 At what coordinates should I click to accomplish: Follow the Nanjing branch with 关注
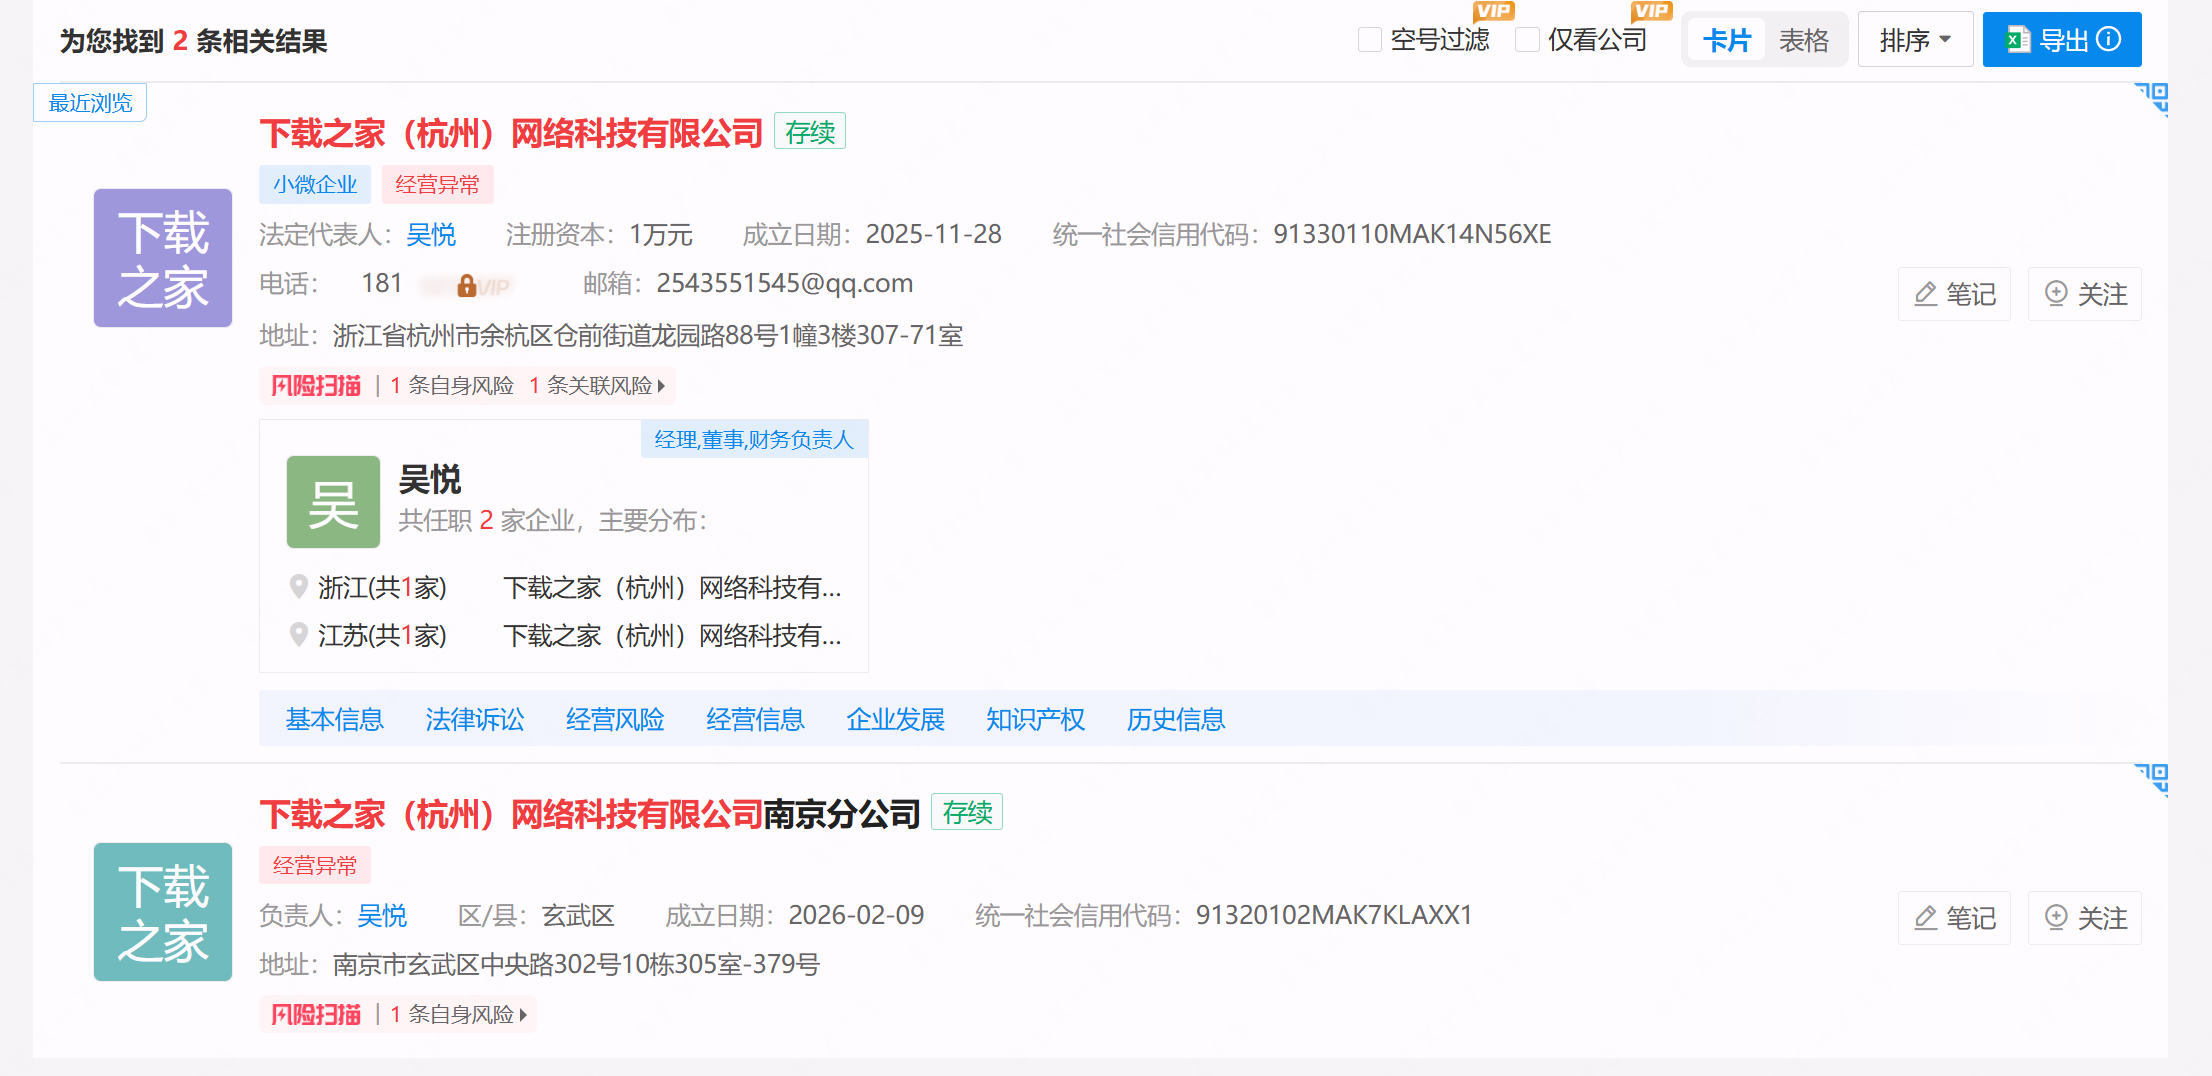2085,918
